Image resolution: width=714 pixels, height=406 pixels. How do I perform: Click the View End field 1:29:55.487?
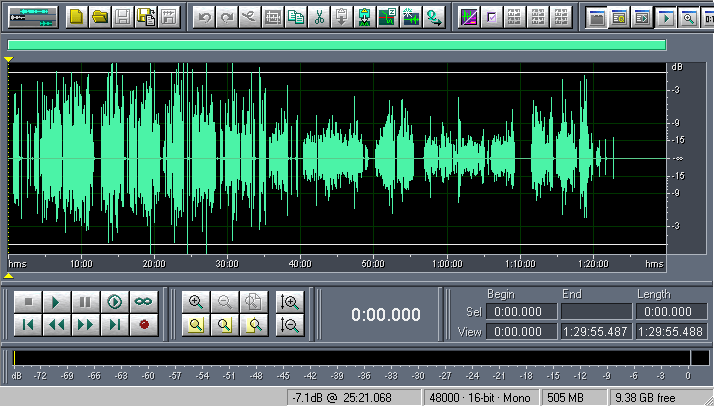[596, 331]
